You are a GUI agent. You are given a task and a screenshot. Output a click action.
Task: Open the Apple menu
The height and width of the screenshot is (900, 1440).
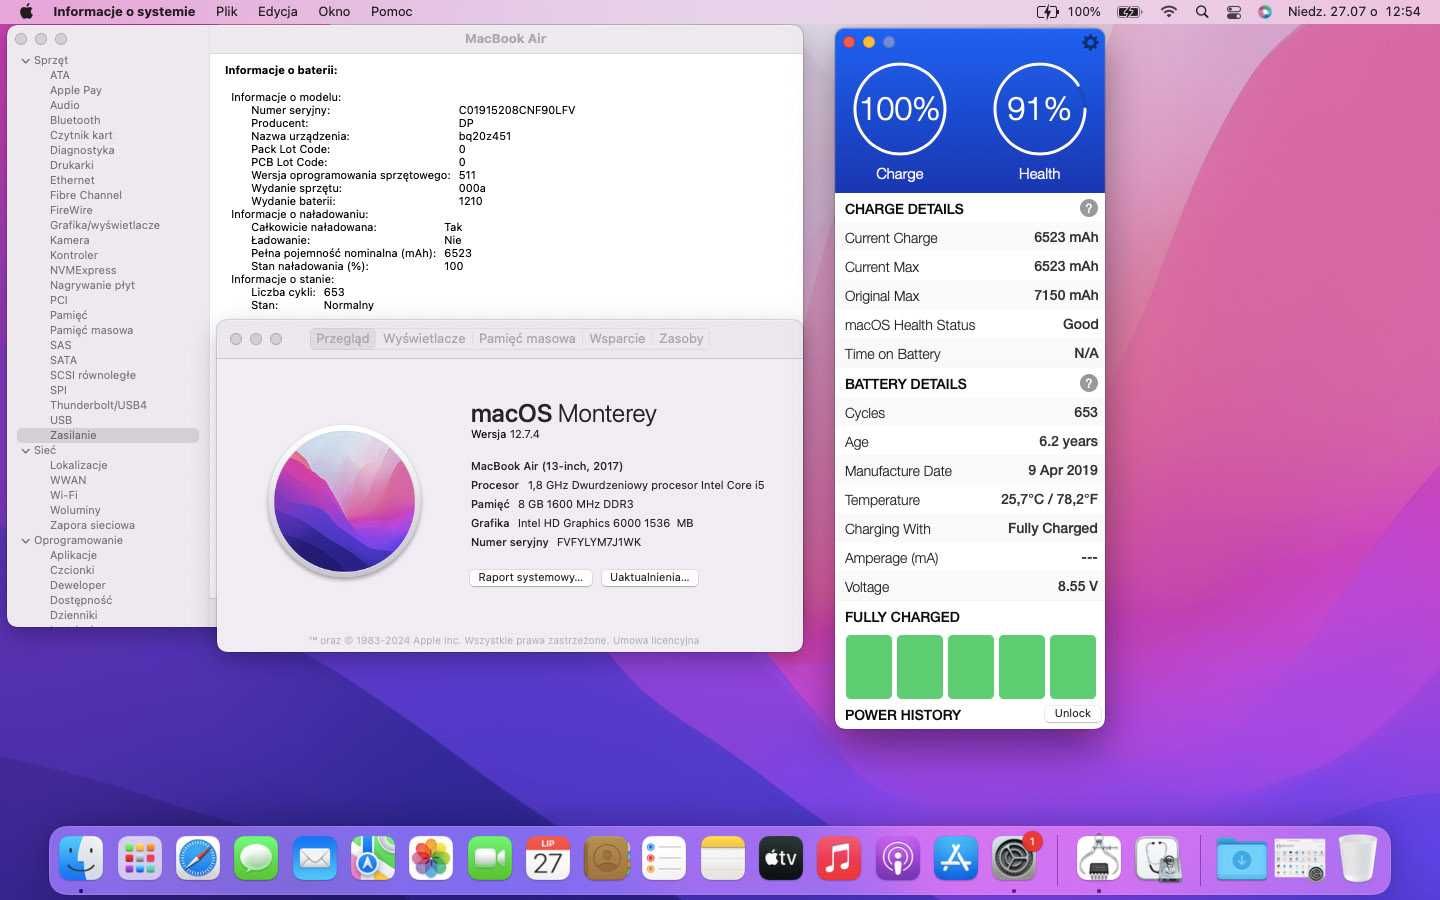pos(26,12)
